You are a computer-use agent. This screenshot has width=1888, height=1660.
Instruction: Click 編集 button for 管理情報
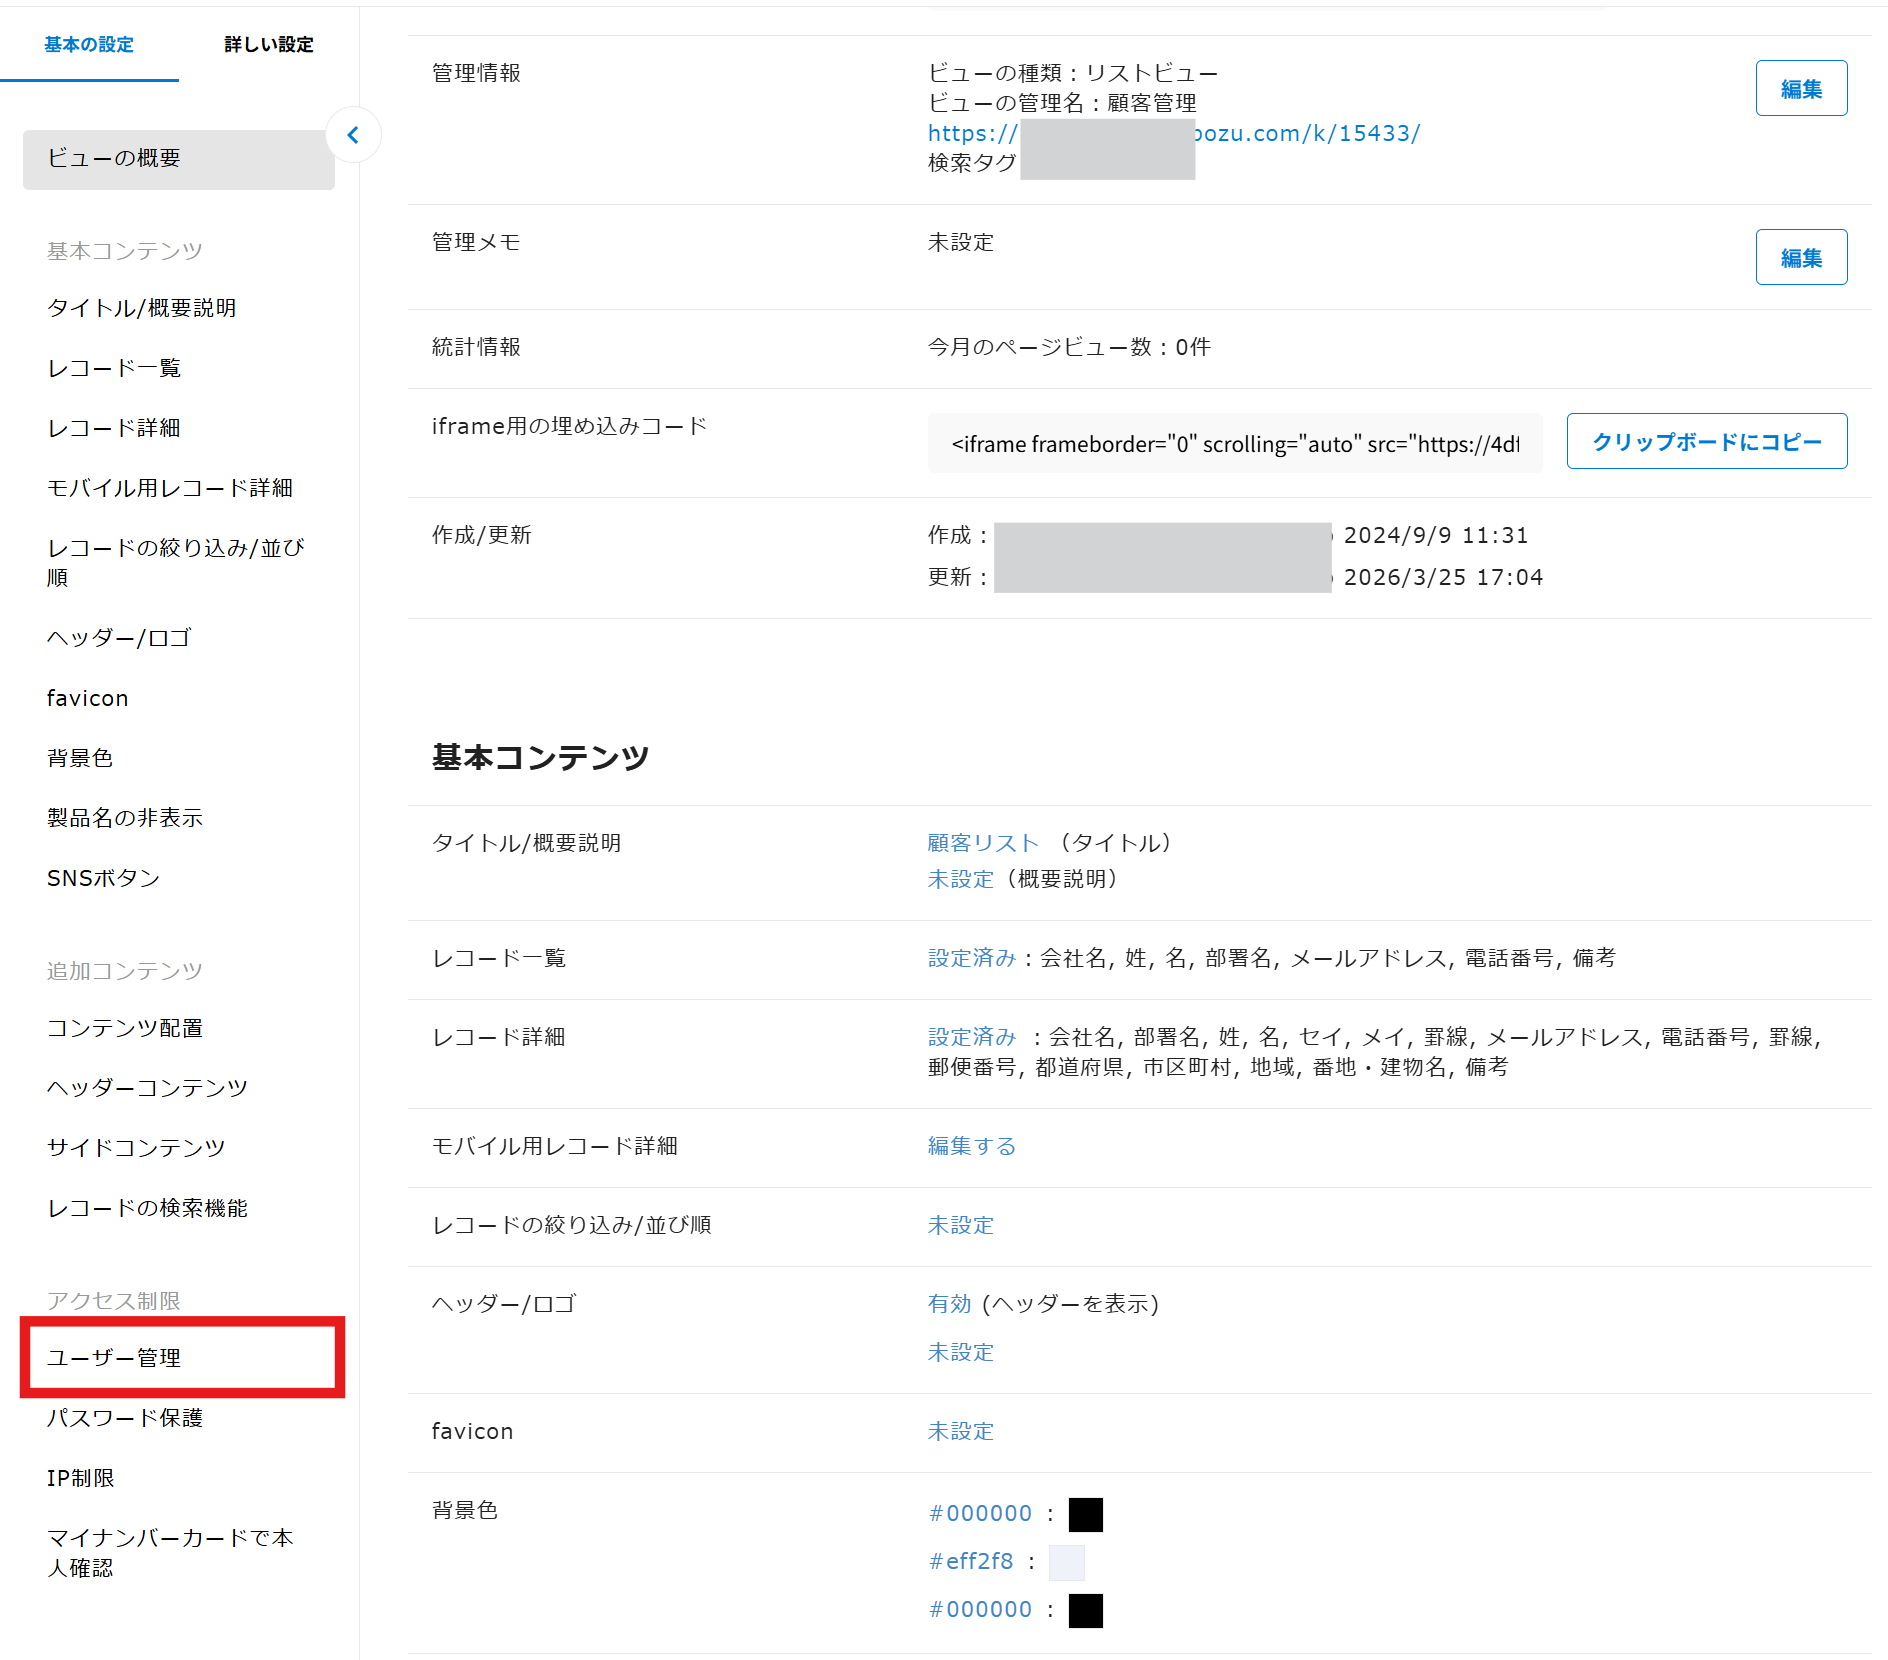pyautogui.click(x=1800, y=89)
